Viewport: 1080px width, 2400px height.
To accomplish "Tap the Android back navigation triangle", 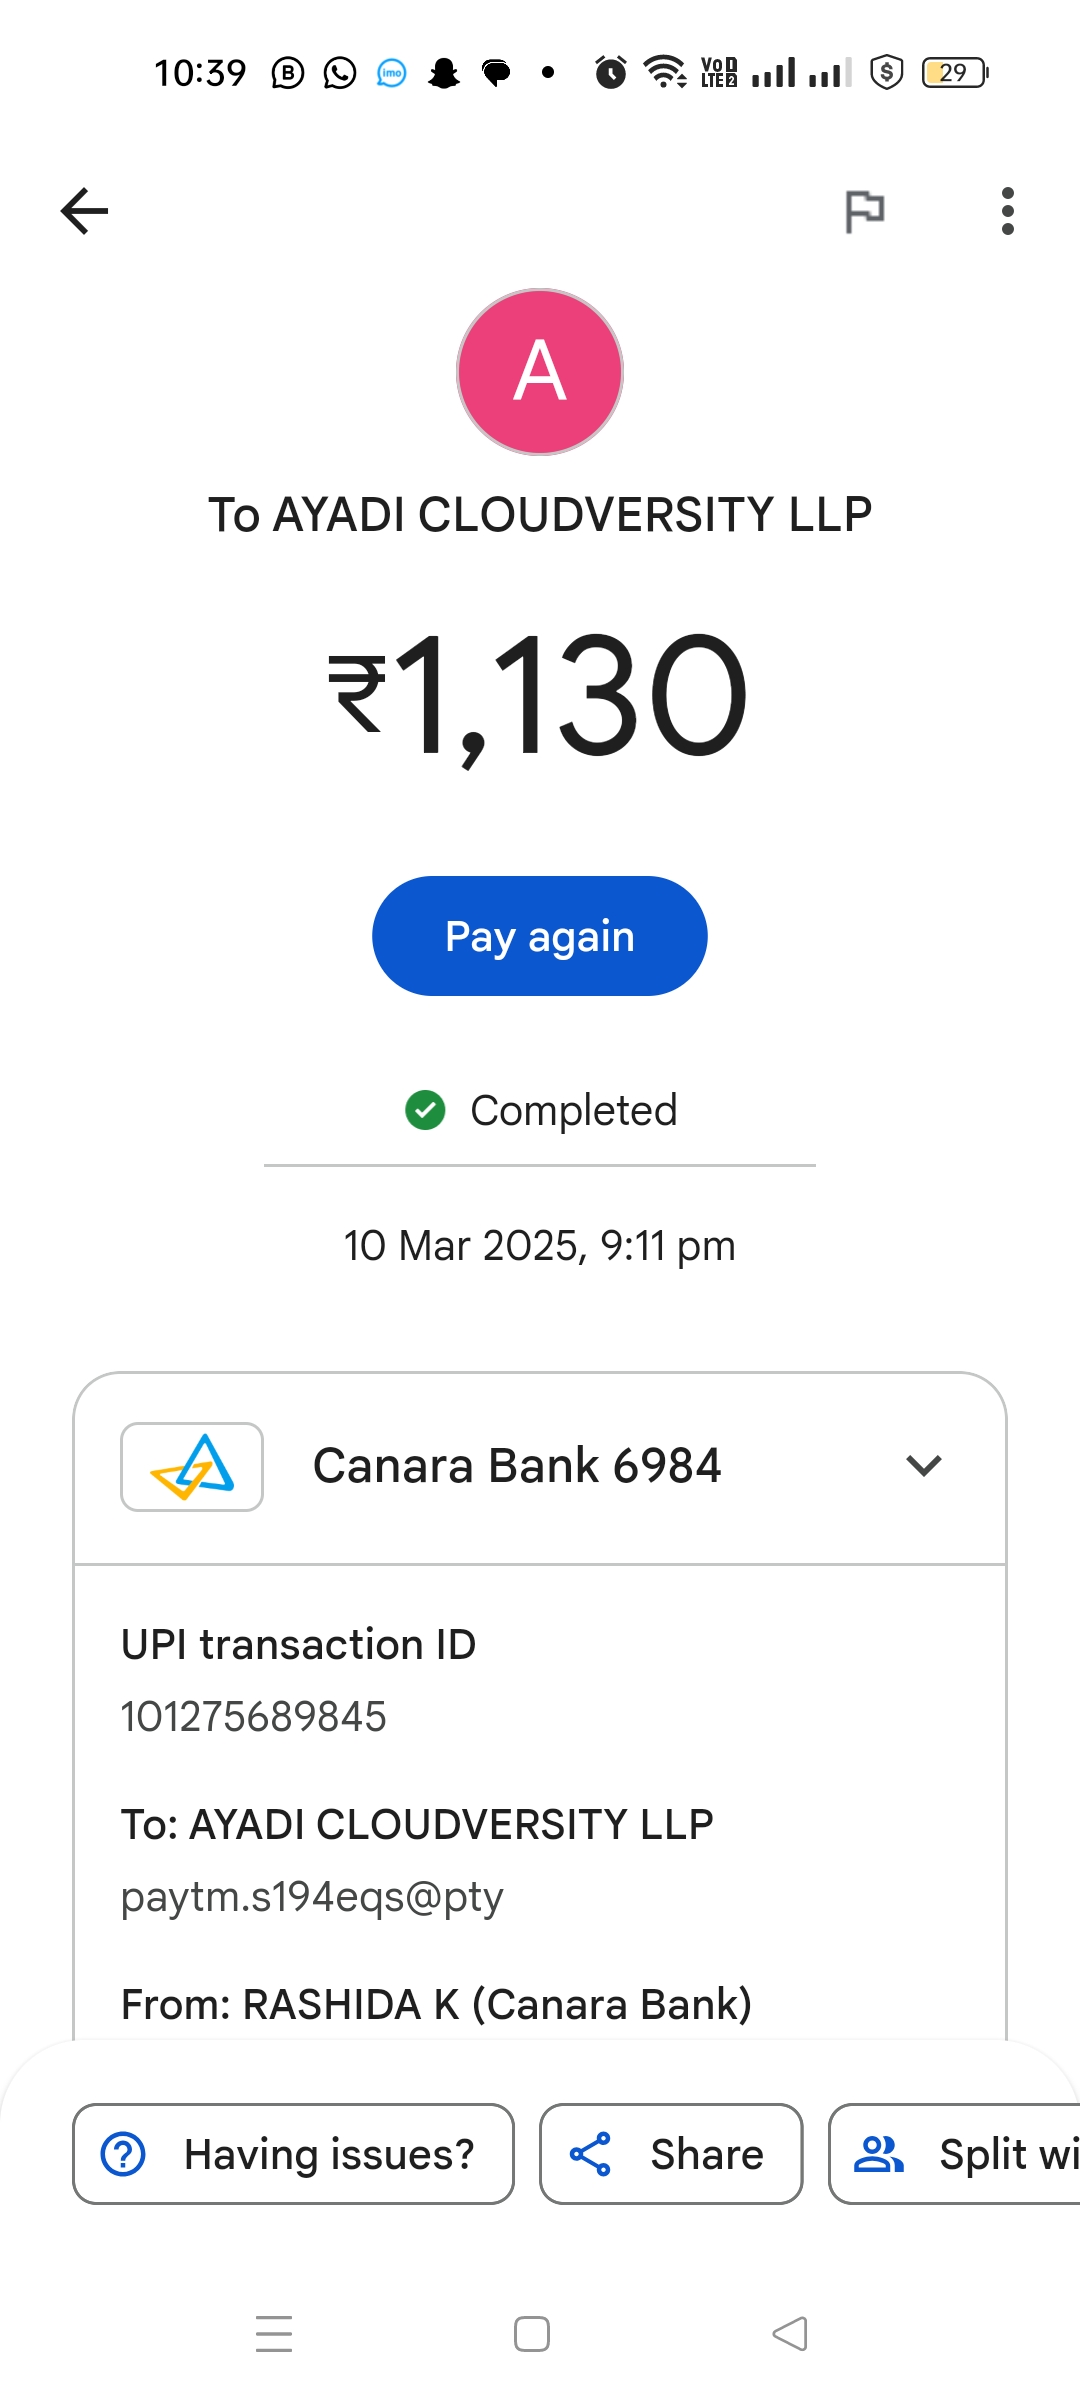I will coord(790,2334).
